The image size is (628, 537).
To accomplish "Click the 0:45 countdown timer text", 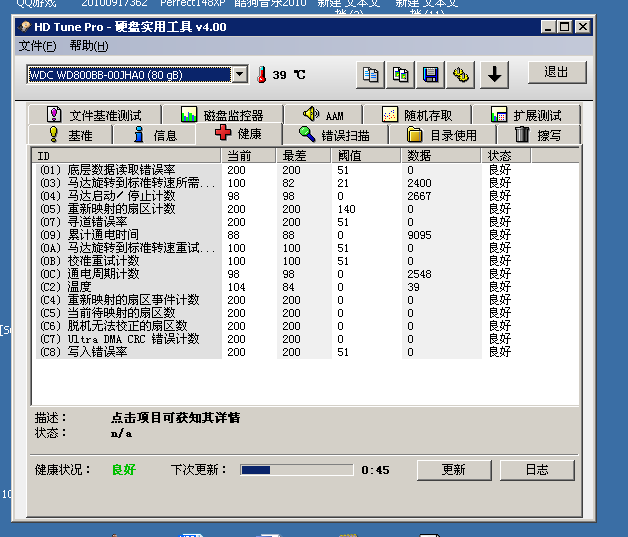I will click(x=375, y=470).
